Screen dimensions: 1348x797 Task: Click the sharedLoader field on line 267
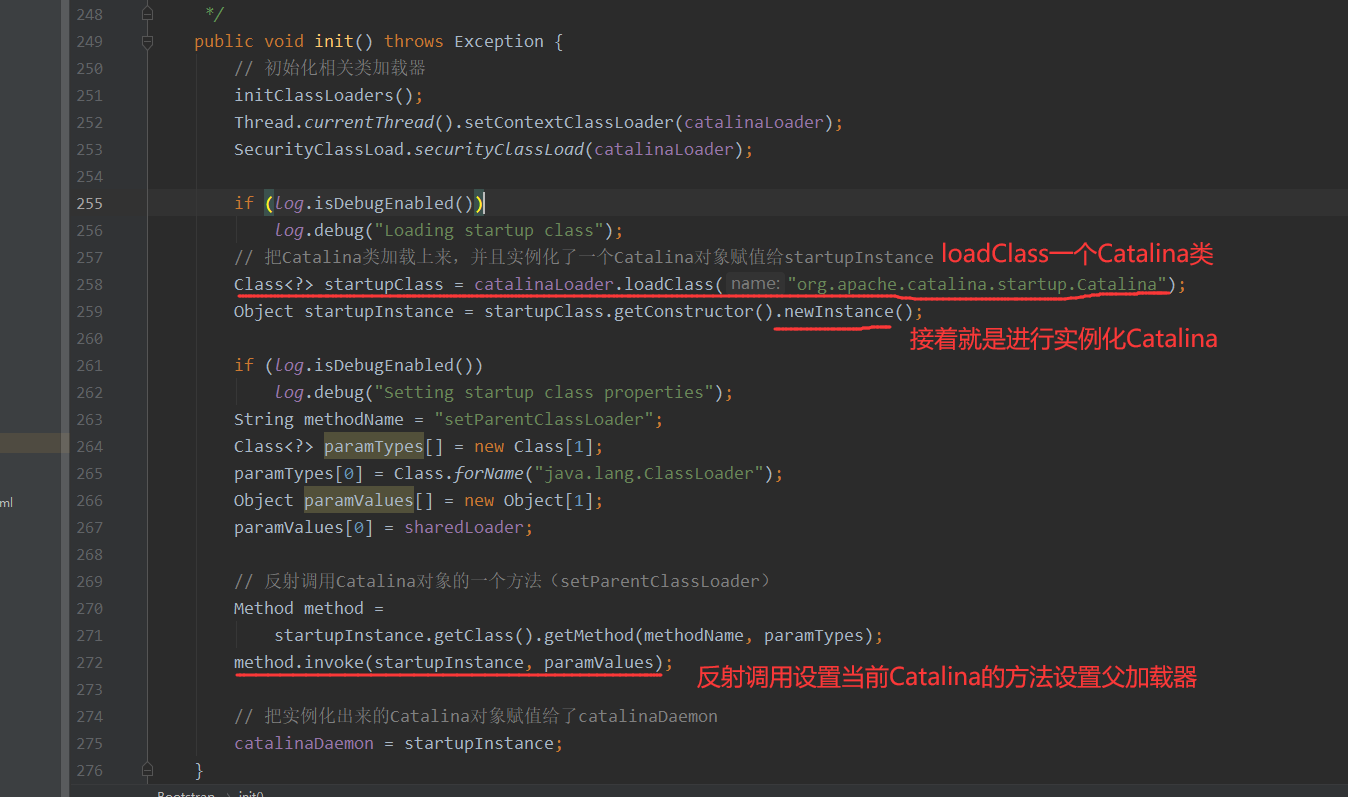[464, 527]
